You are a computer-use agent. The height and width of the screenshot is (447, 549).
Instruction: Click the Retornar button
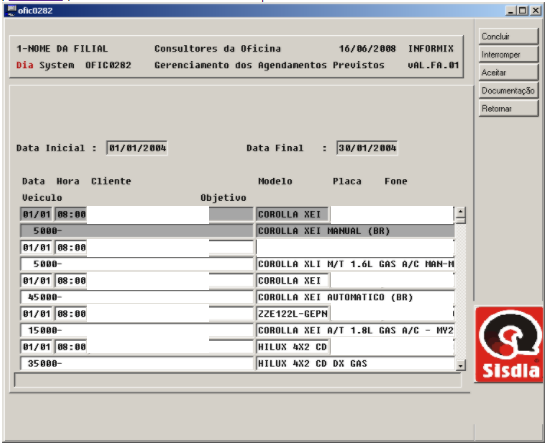(x=508, y=109)
